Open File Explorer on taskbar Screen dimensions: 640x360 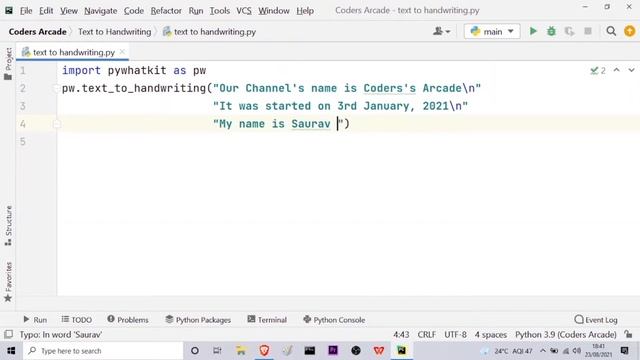pos(241,351)
